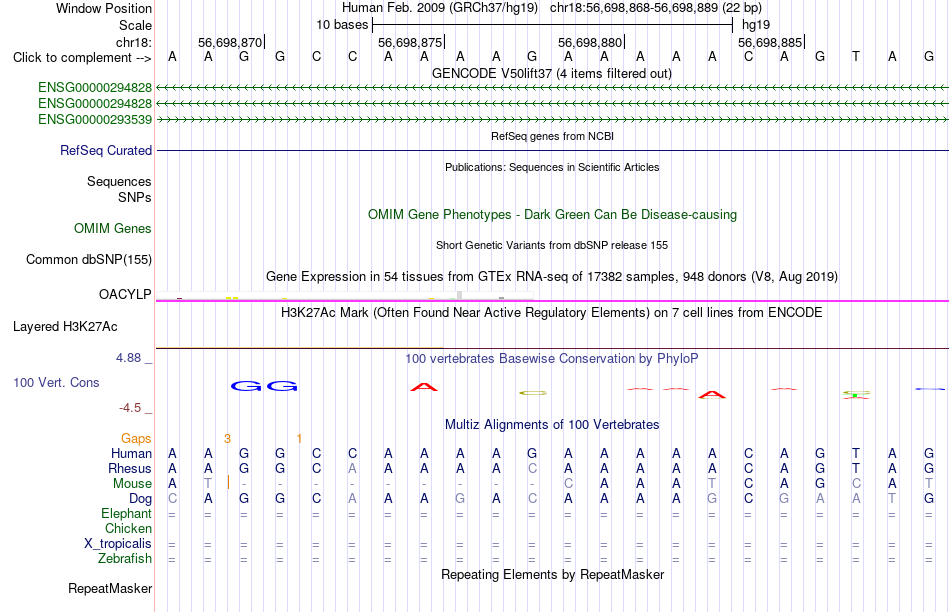Viewport: 950px width, 612px height.
Task: Click the '10 bases' scale text
Action: pos(342,25)
